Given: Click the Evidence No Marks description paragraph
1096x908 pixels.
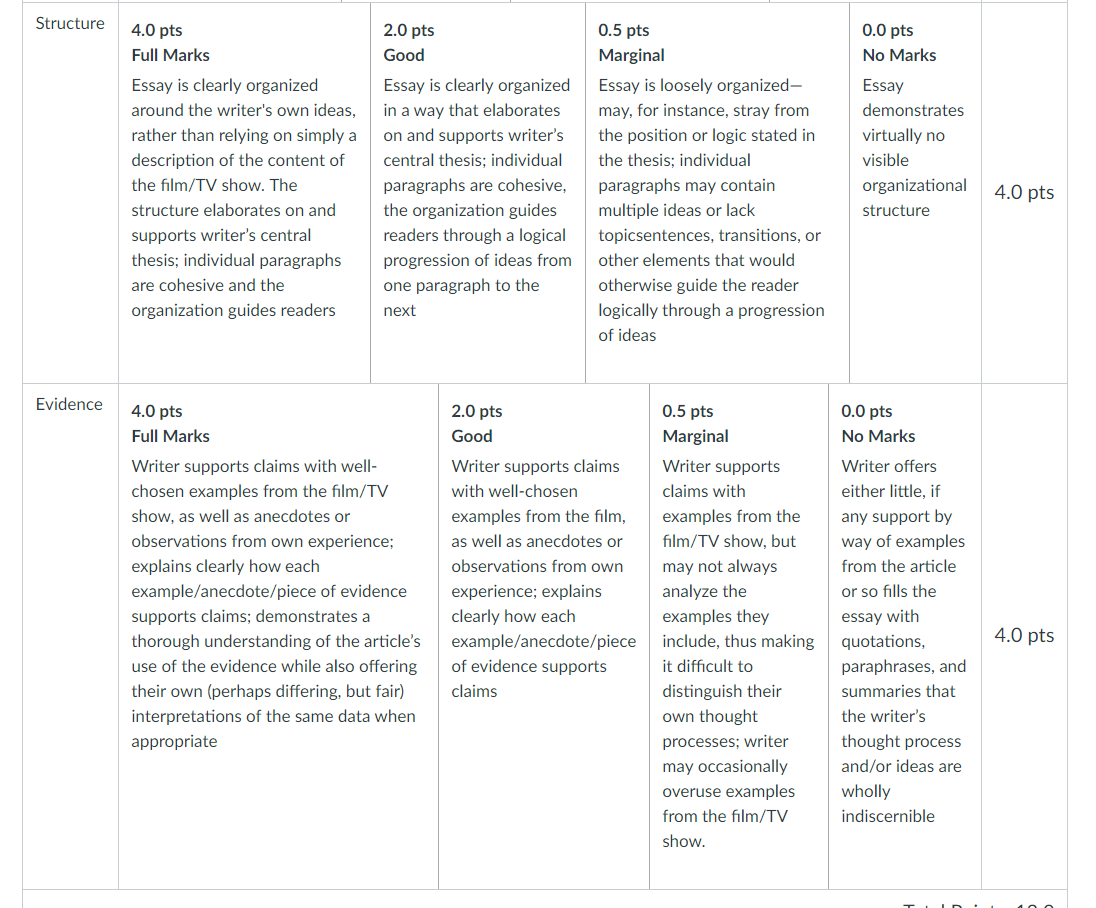Looking at the screenshot, I should pos(904,641).
